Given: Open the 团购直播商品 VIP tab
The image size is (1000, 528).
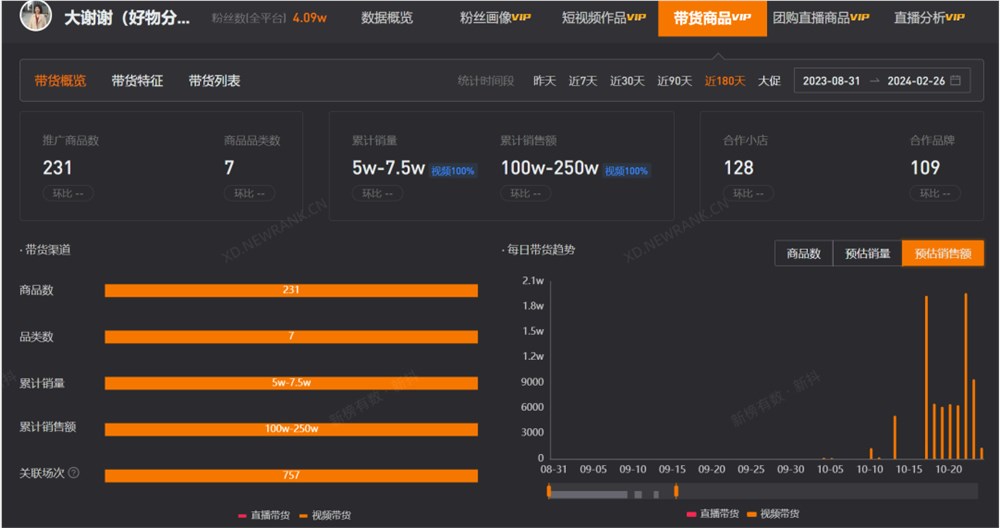Looking at the screenshot, I should 821,18.
